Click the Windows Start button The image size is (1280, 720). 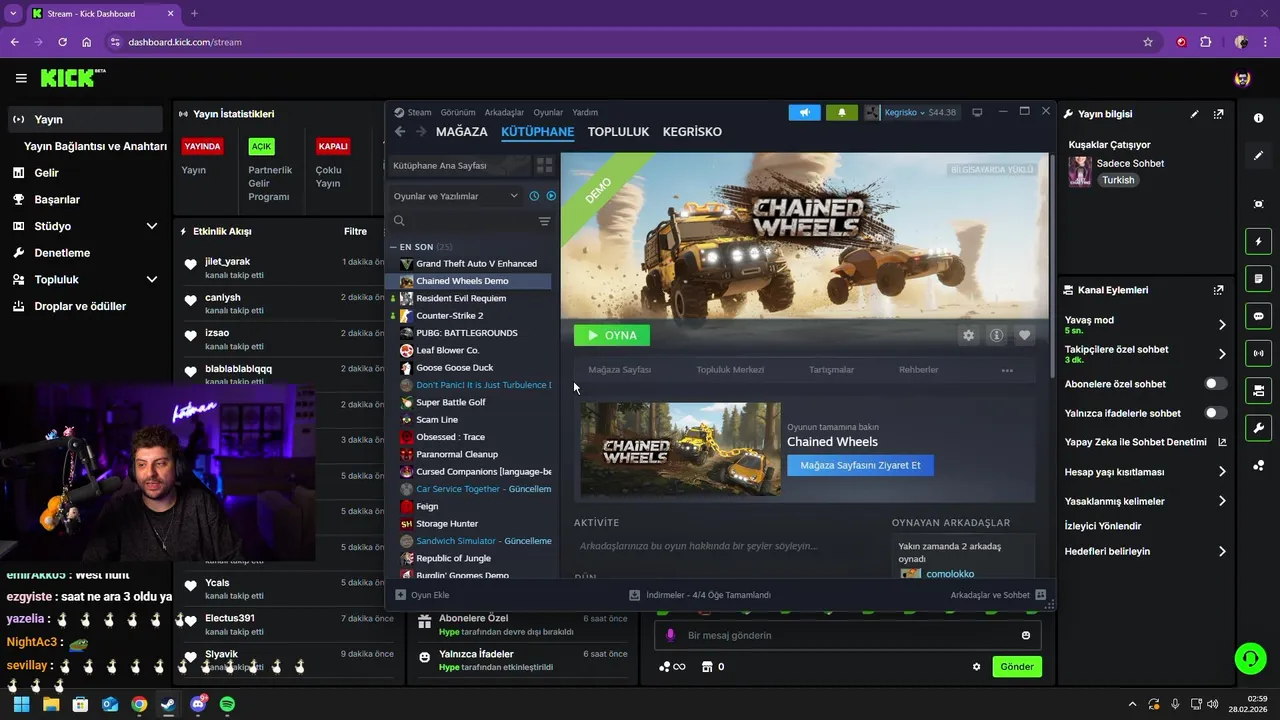point(21,704)
